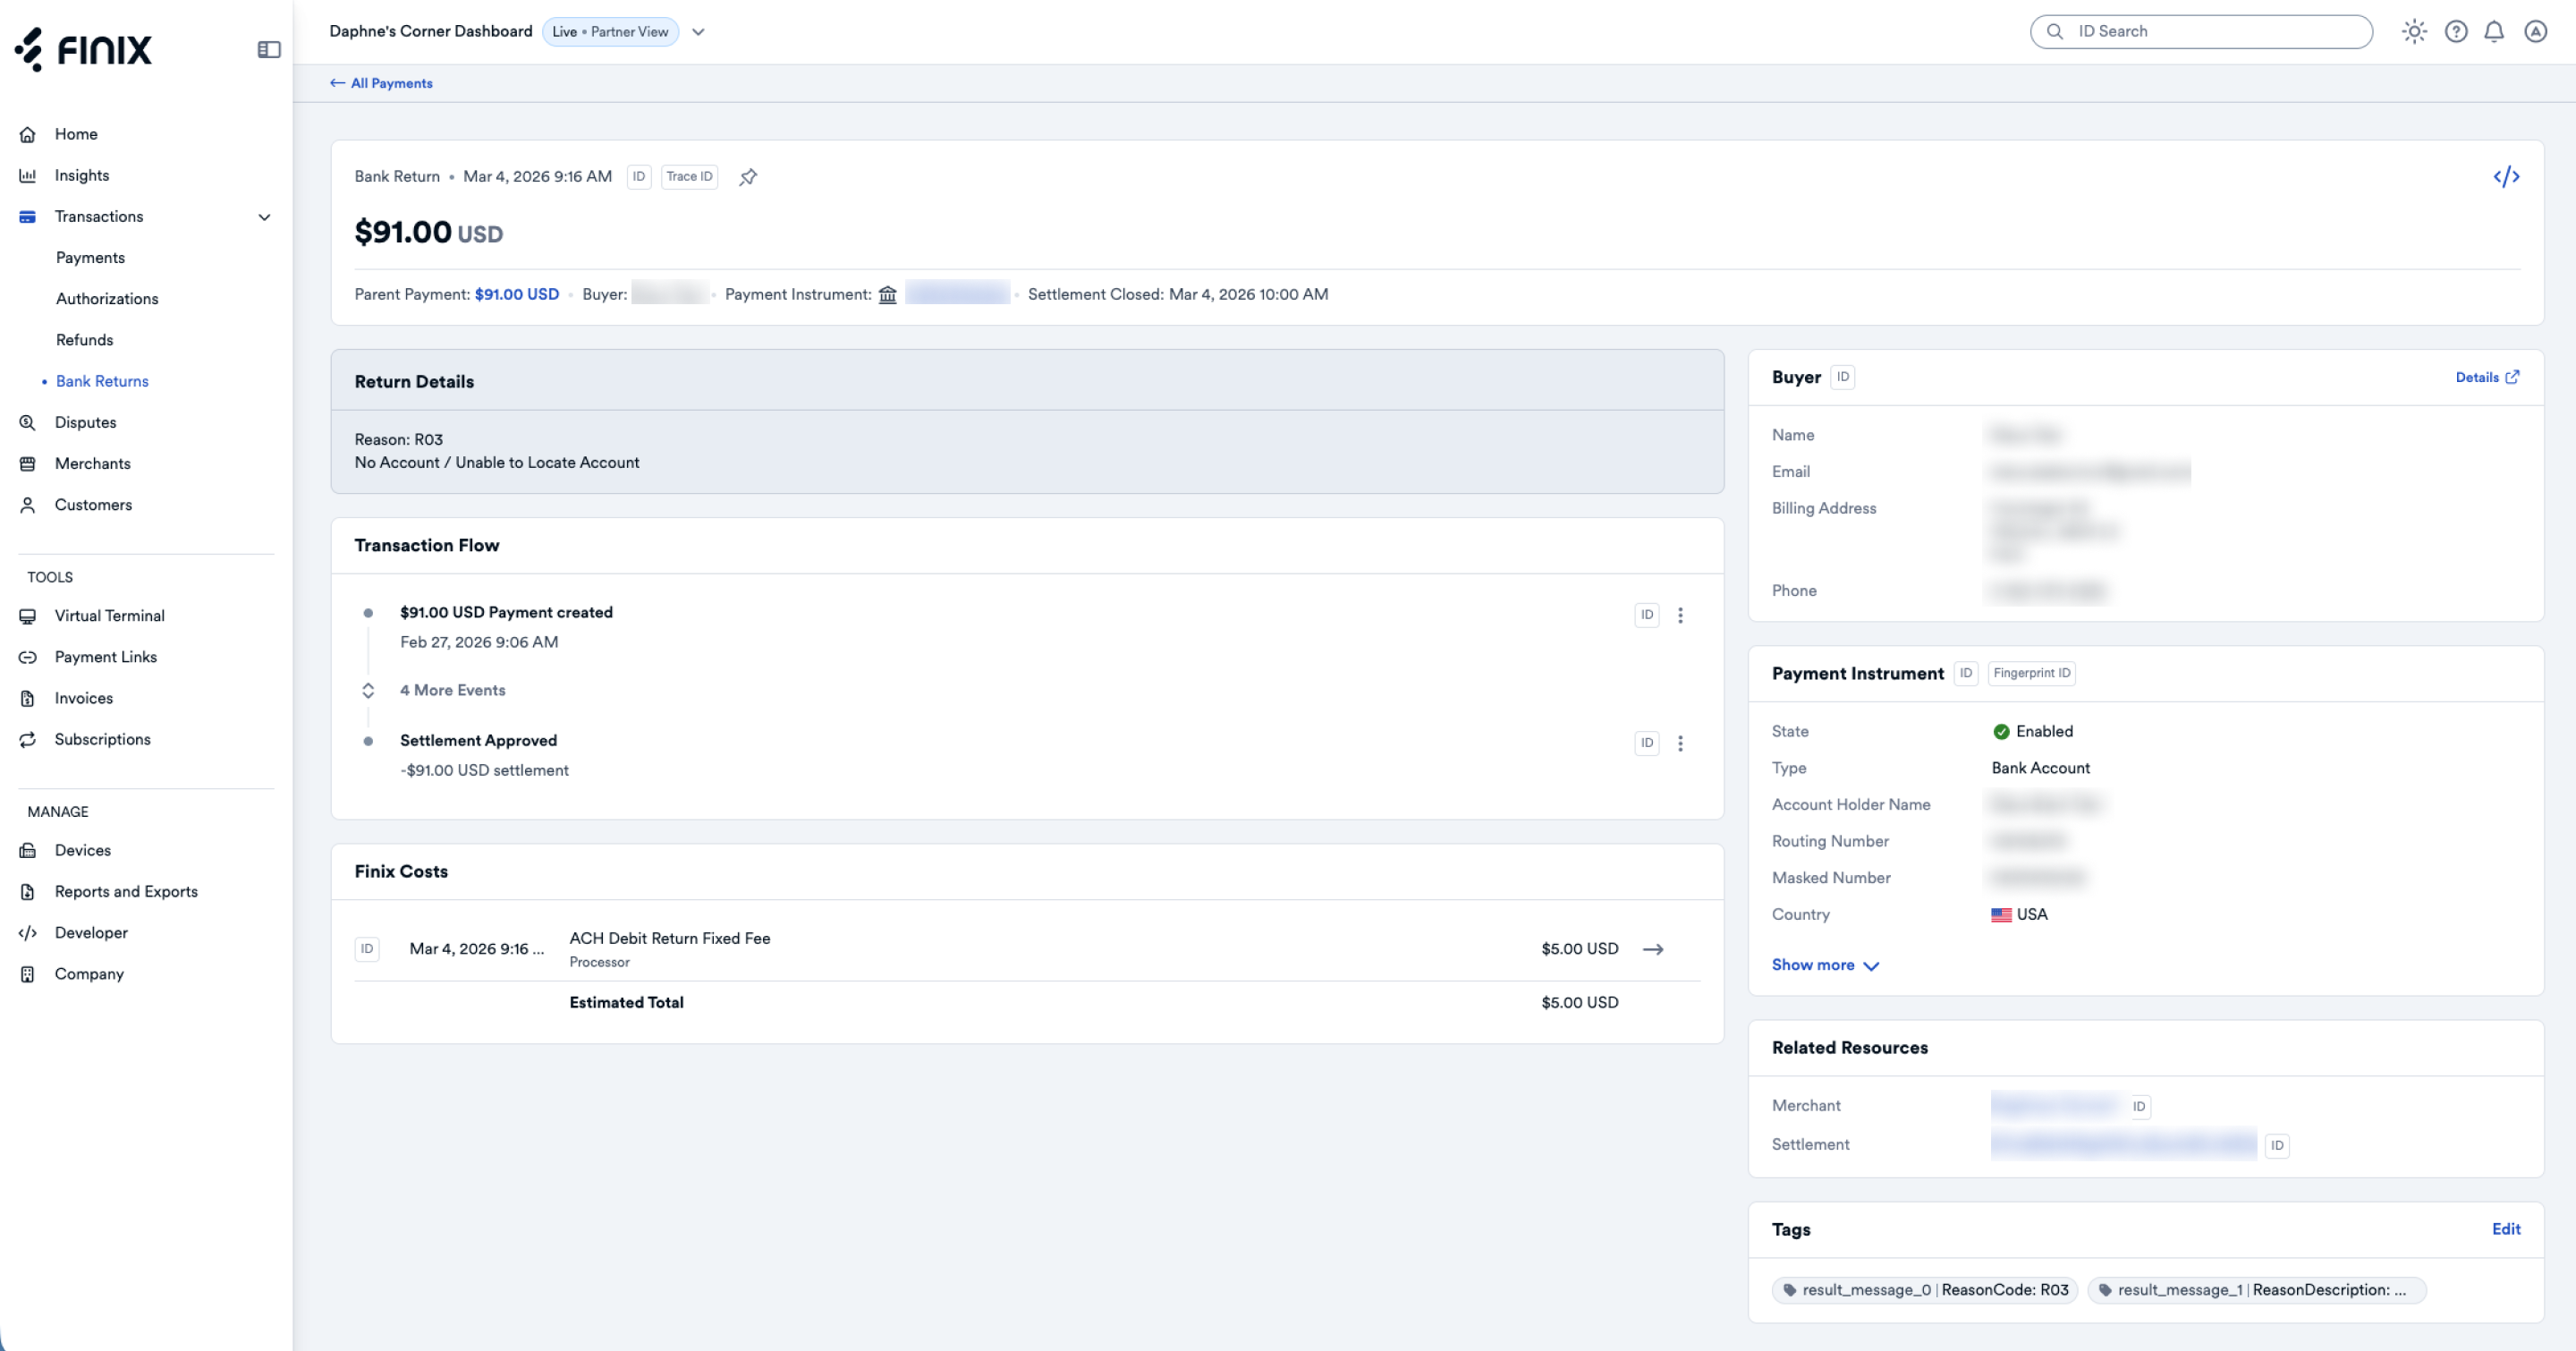Copy ID of ACH Debit Return fee
This screenshot has width=2576, height=1351.
point(367,949)
